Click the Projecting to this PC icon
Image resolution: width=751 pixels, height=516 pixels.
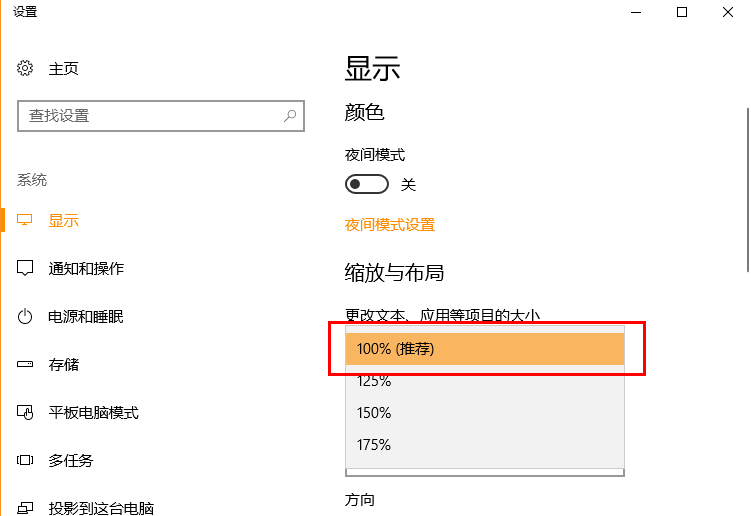pyautogui.click(x=26, y=509)
